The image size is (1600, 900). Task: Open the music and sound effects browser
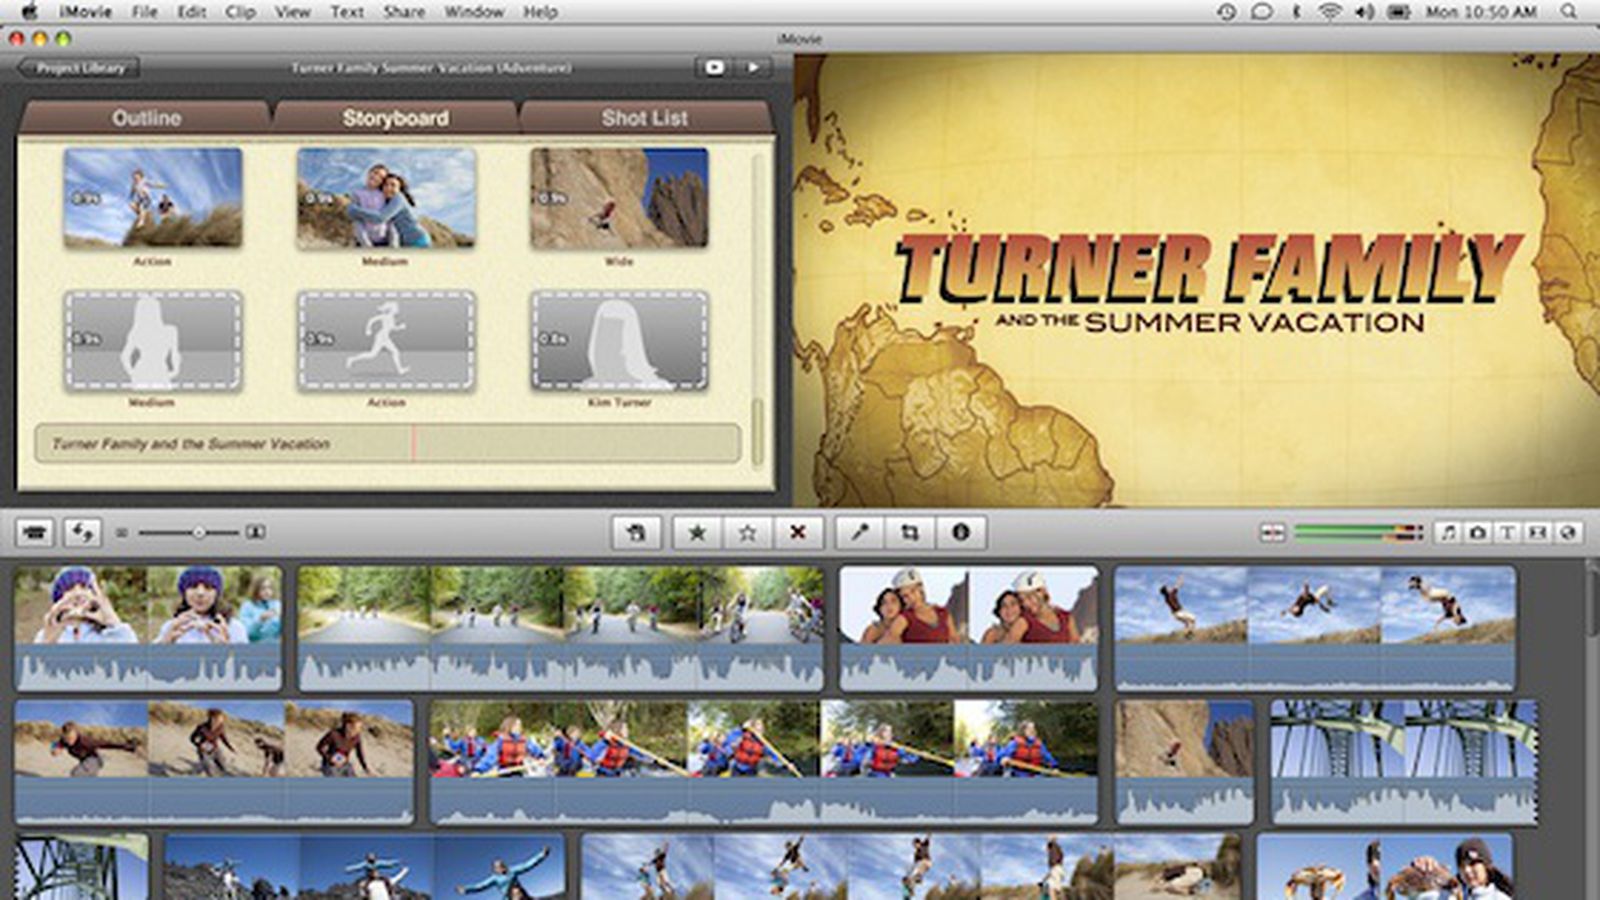coord(1447,533)
